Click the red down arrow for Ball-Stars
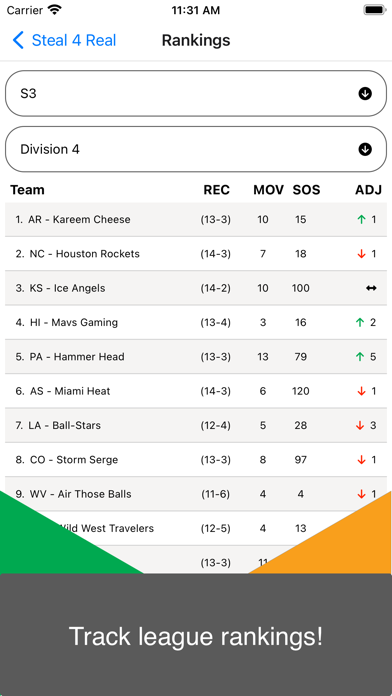 (361, 425)
